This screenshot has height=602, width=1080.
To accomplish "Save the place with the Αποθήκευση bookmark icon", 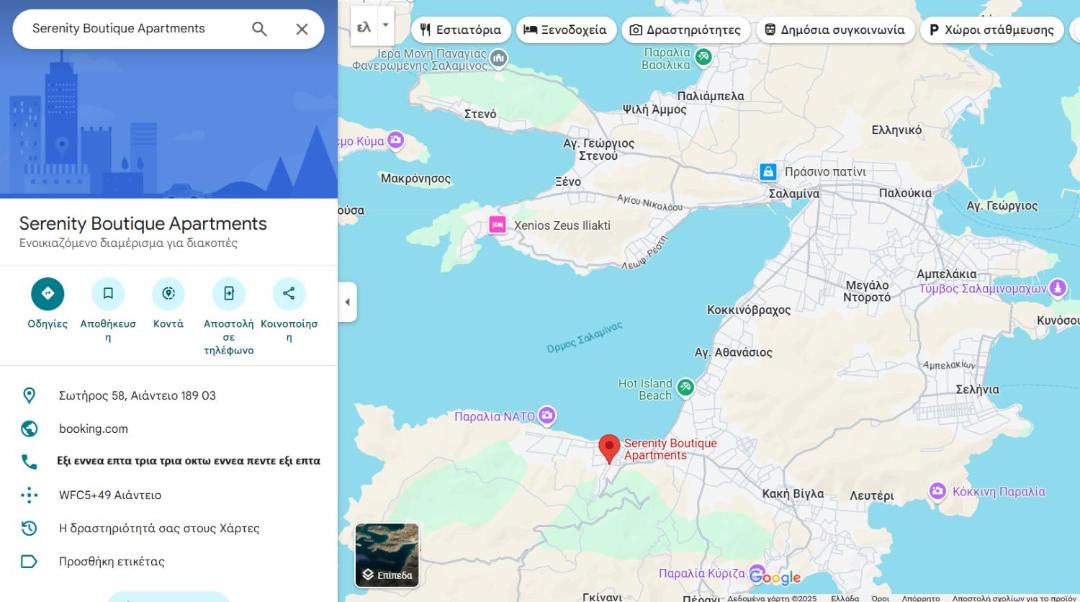I will pos(108,293).
